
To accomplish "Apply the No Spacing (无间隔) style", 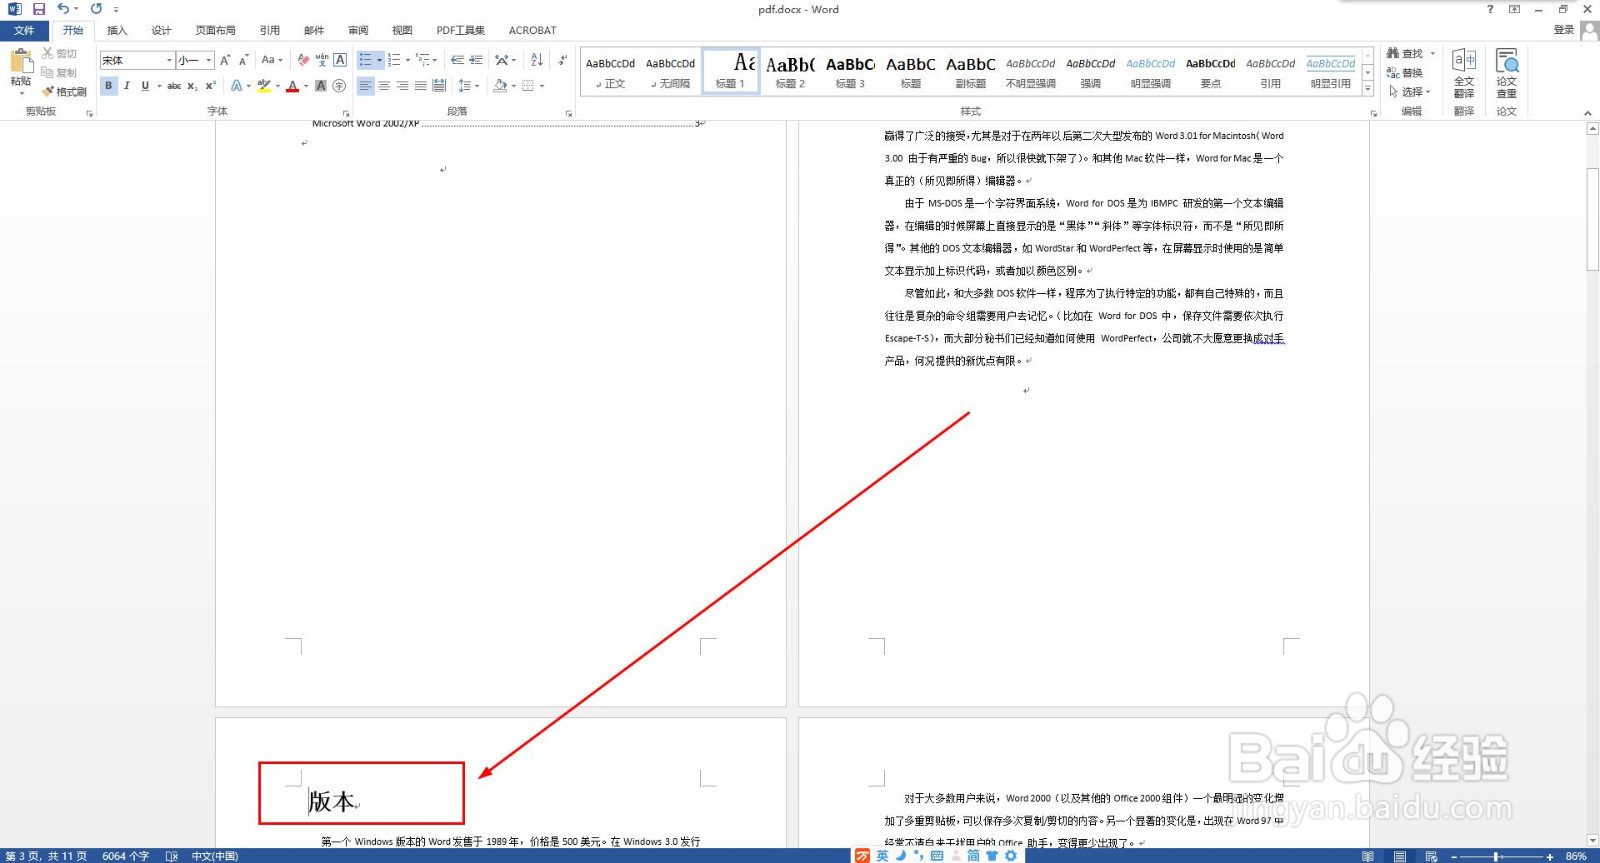I will pos(670,71).
